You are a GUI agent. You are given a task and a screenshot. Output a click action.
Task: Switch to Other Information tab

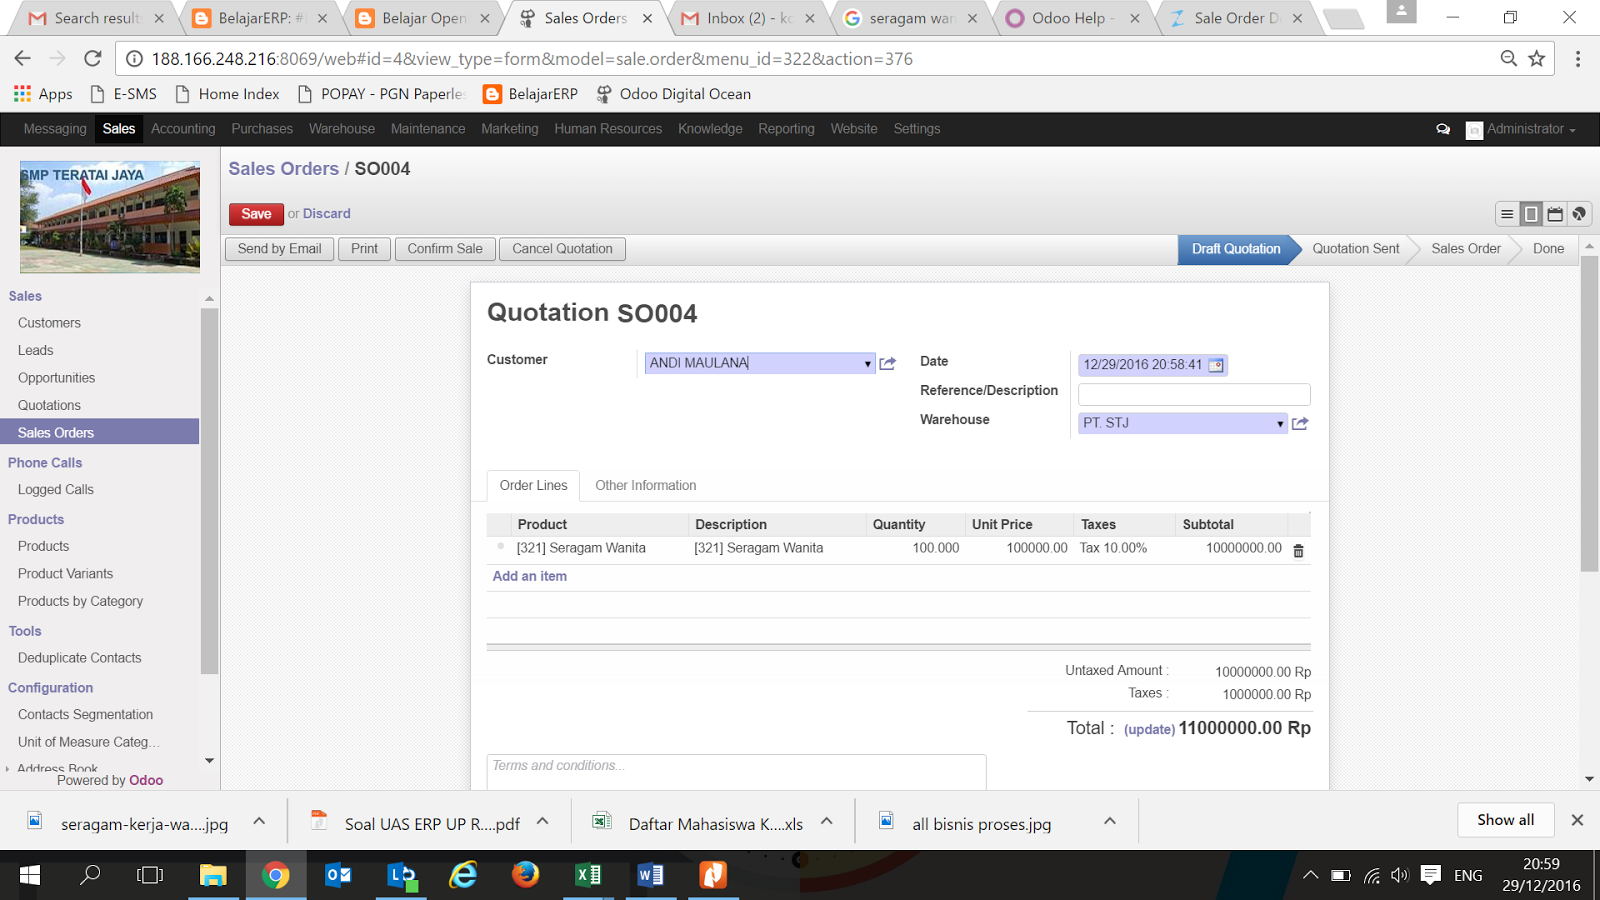click(x=646, y=485)
